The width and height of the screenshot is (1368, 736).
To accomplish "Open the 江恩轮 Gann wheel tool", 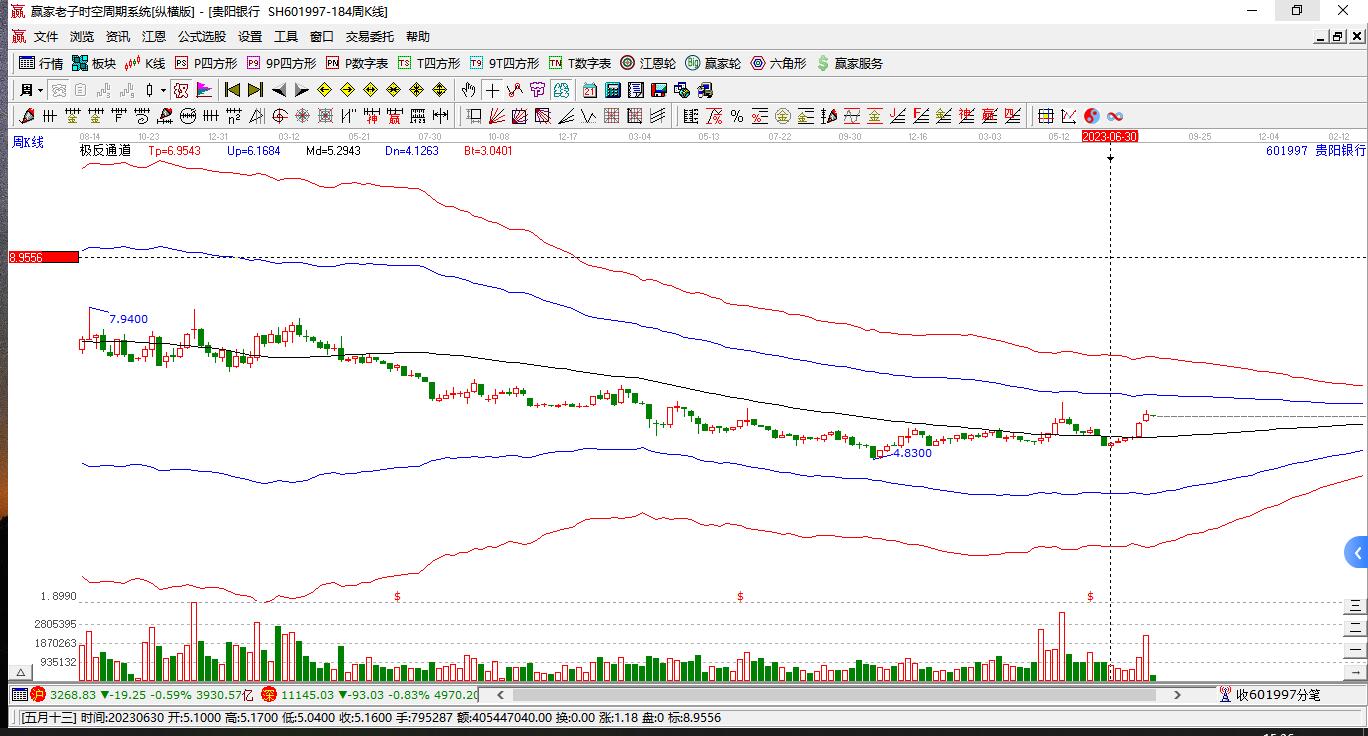I will point(648,63).
